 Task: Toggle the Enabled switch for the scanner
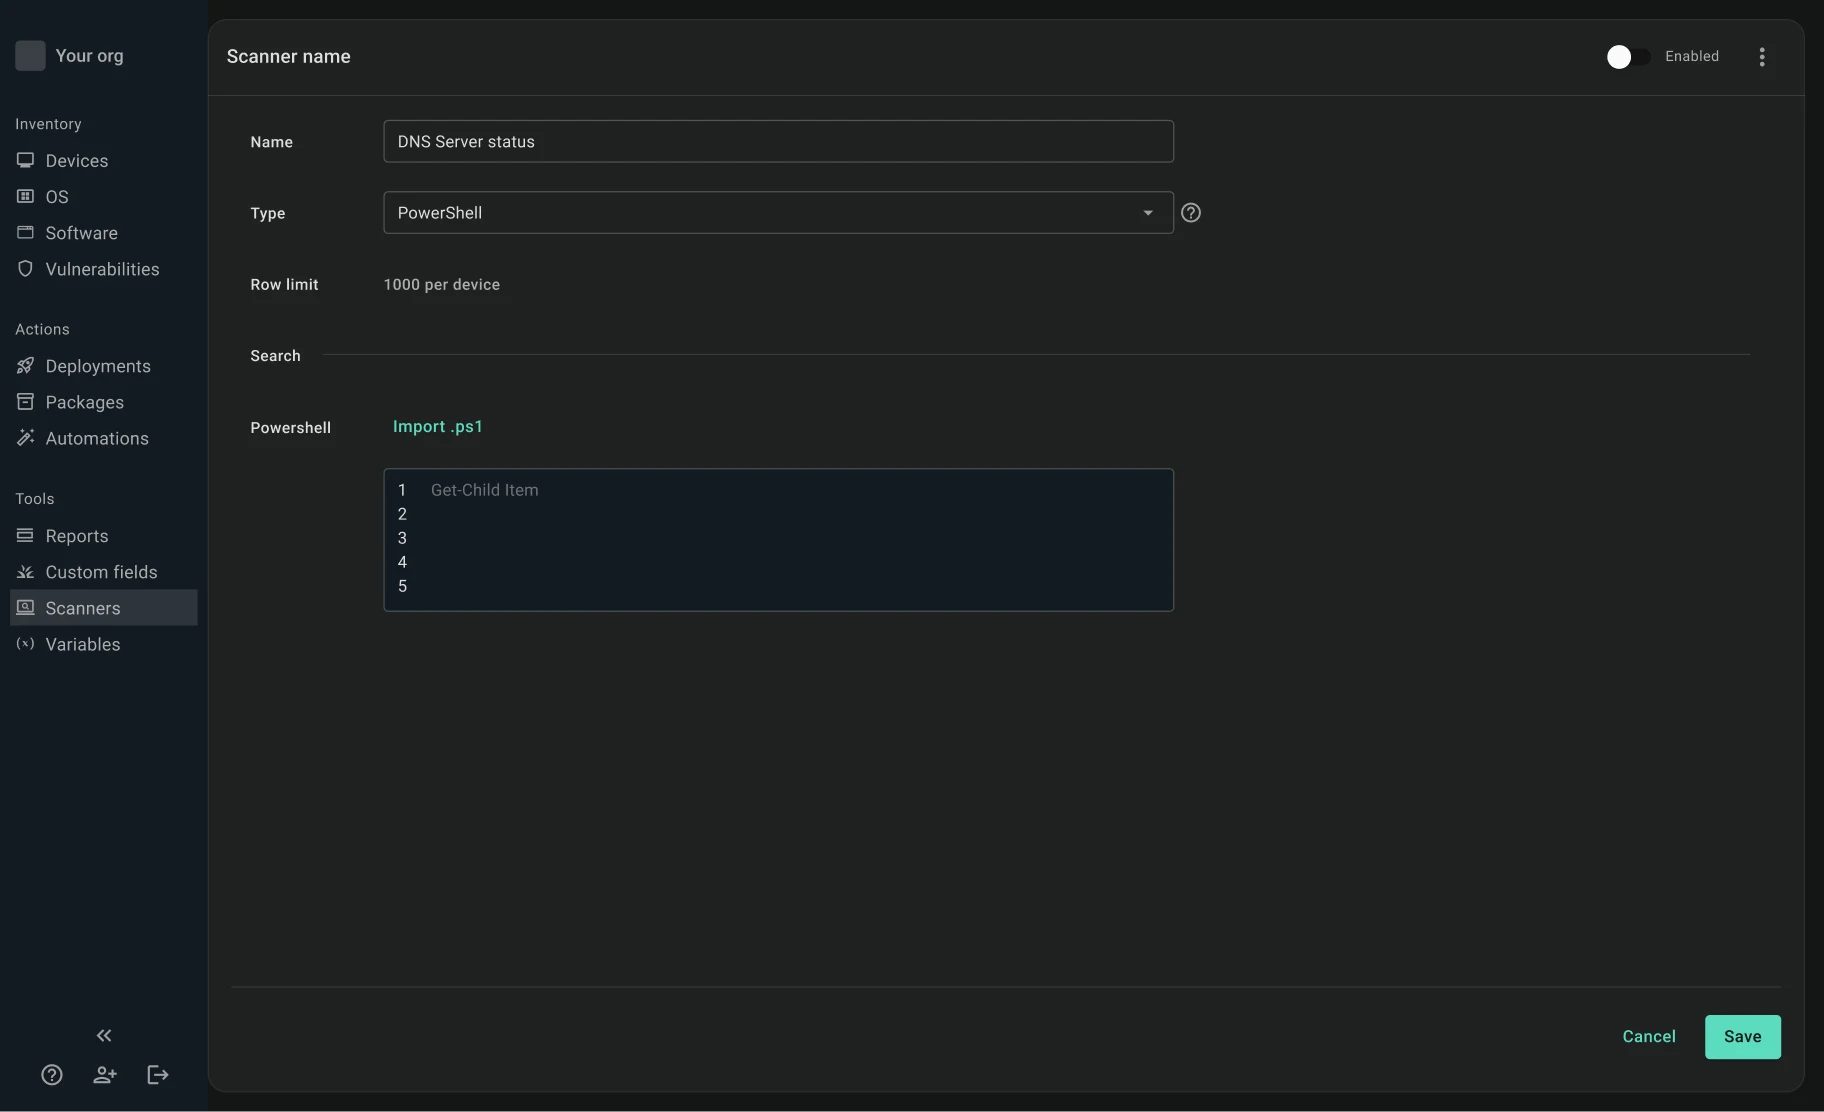1627,57
